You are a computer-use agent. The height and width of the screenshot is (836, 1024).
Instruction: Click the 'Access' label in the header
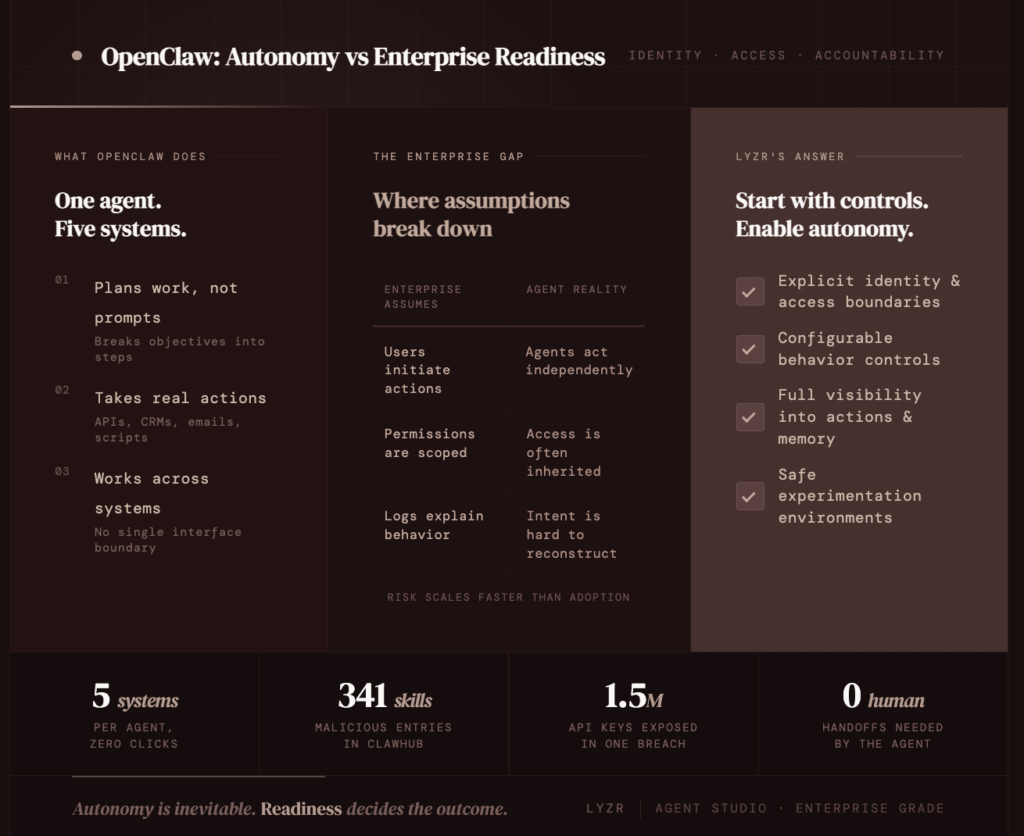[x=758, y=56]
